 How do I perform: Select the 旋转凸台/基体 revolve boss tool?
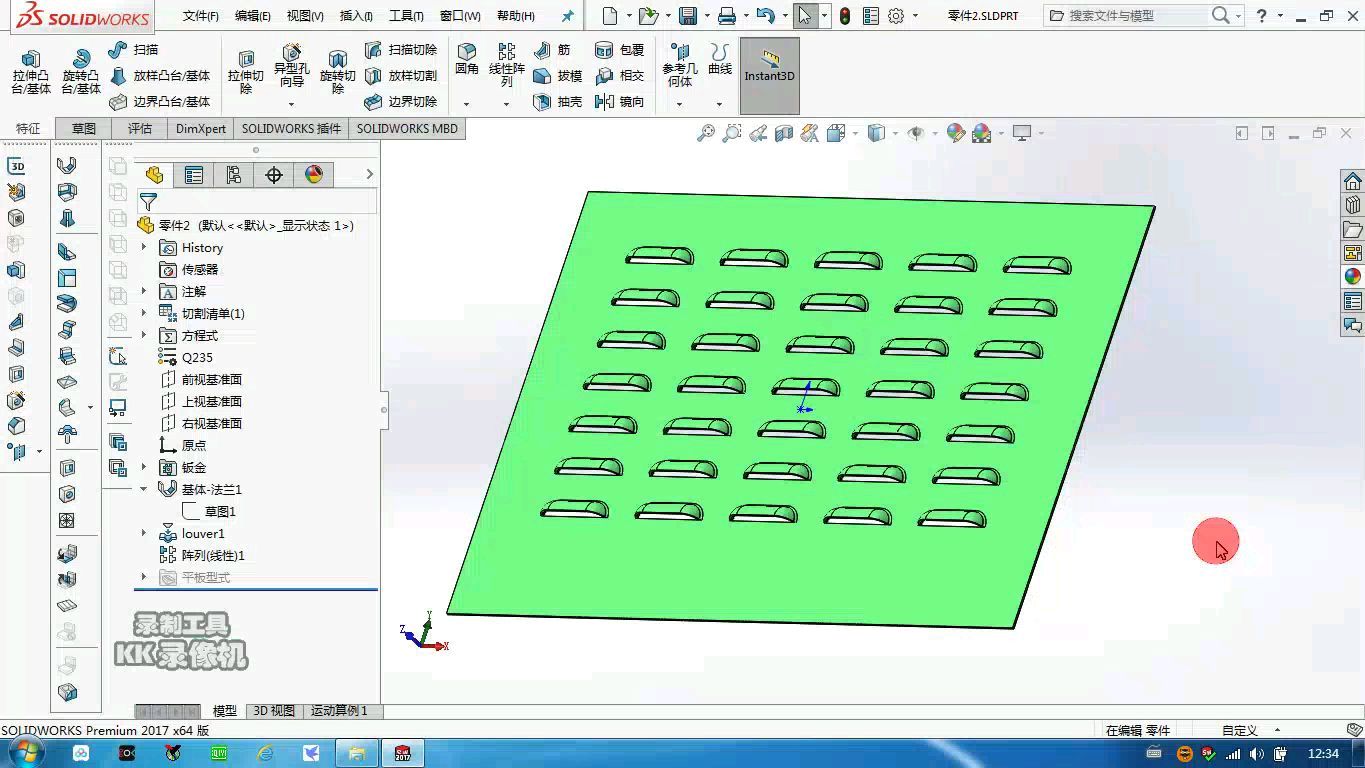pyautogui.click(x=80, y=72)
